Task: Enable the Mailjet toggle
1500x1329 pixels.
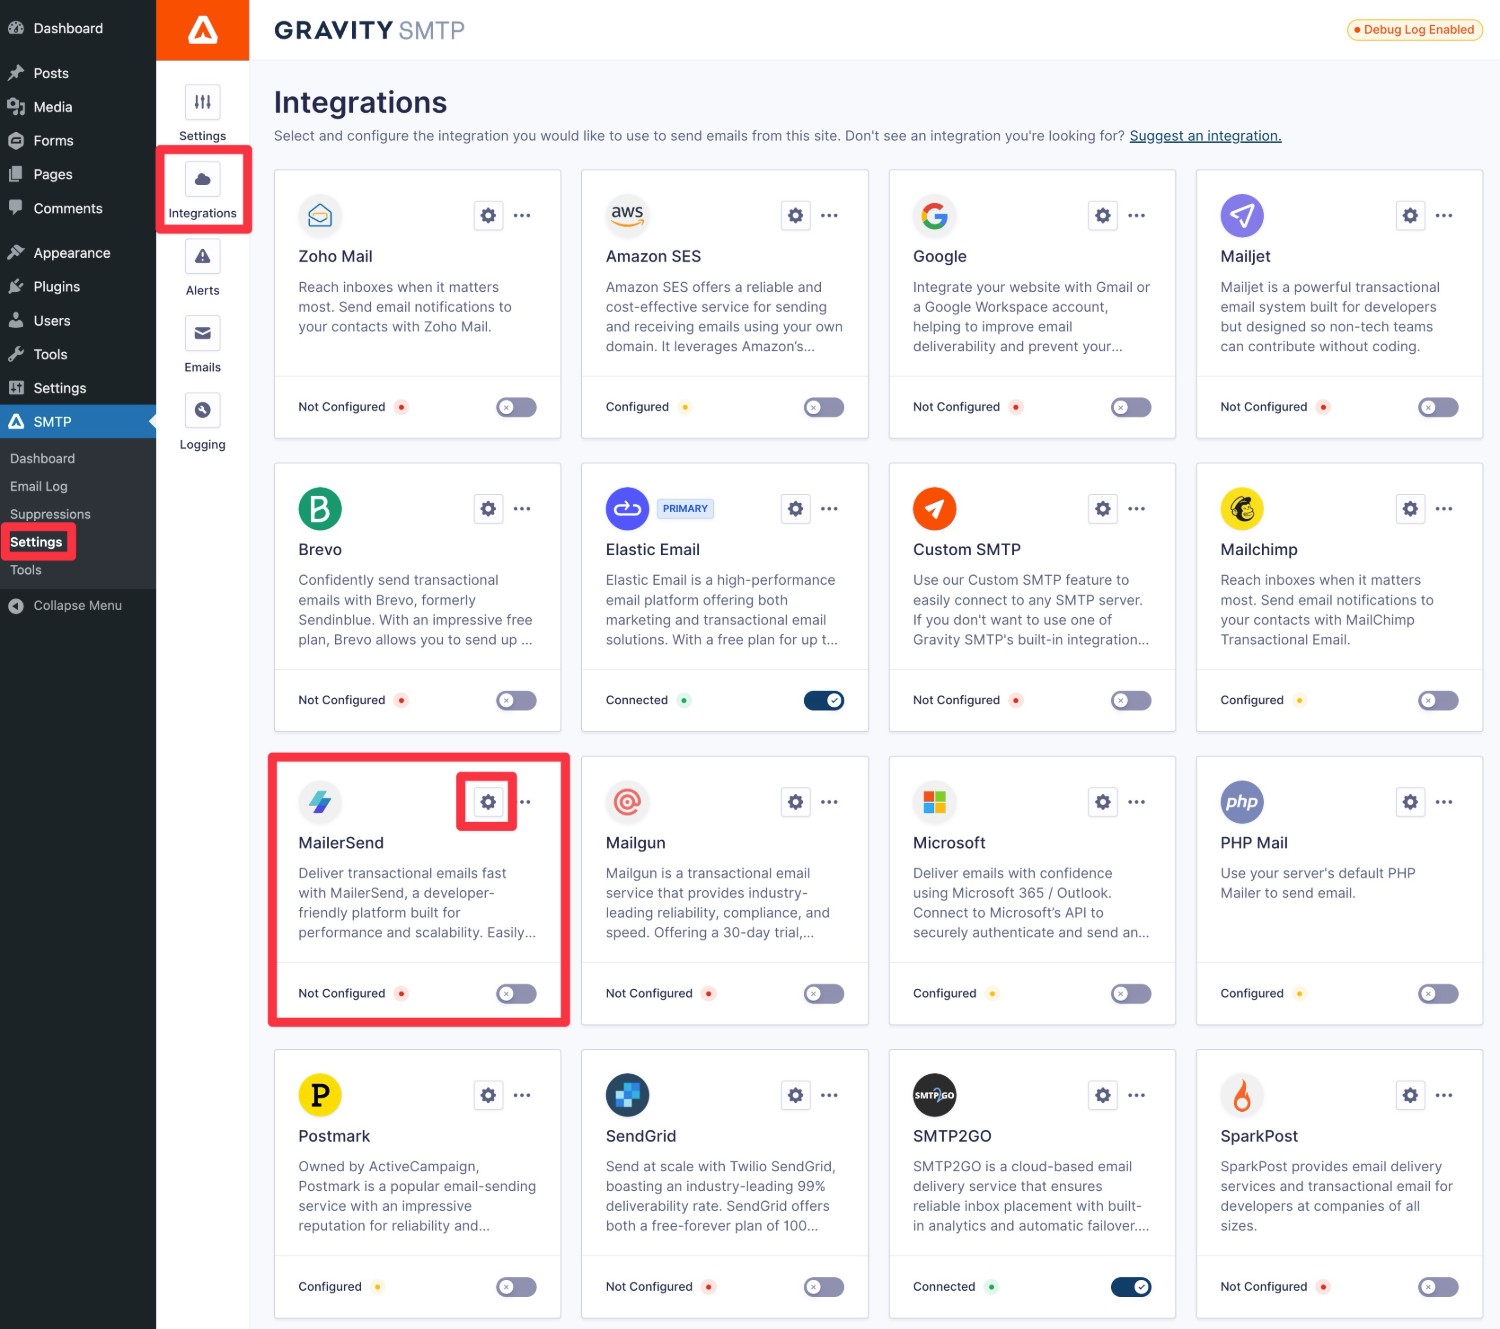Action: click(1438, 407)
